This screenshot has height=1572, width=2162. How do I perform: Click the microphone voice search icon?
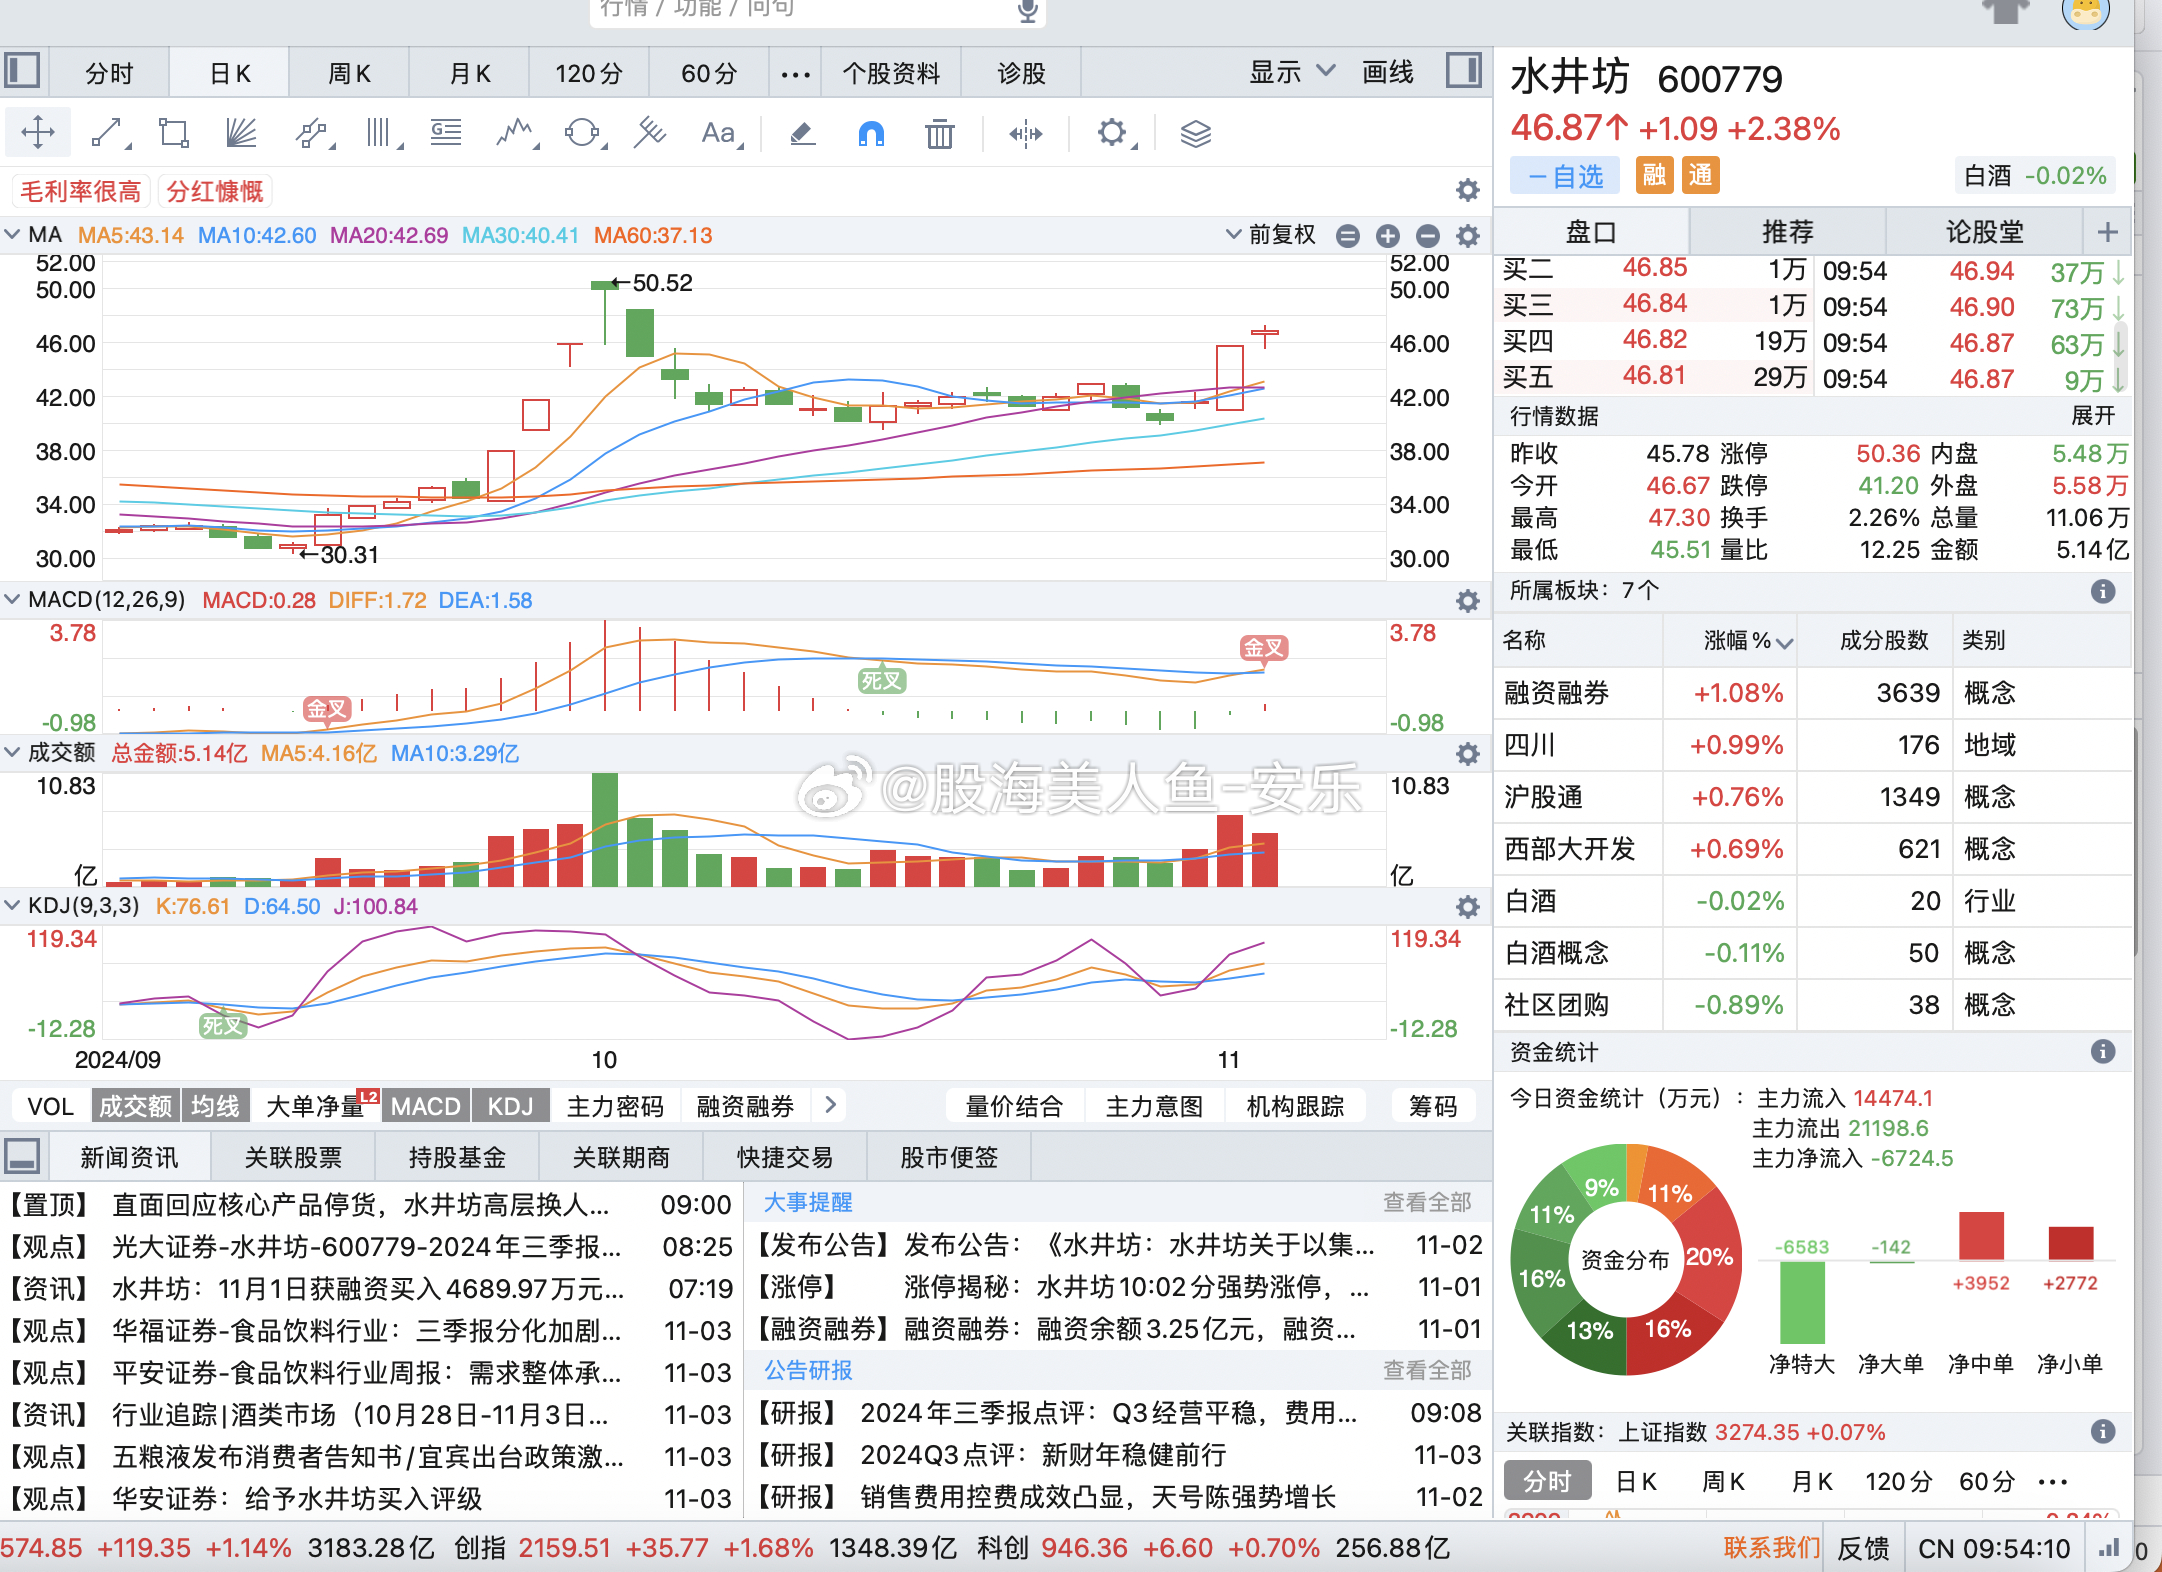pos(1027,10)
